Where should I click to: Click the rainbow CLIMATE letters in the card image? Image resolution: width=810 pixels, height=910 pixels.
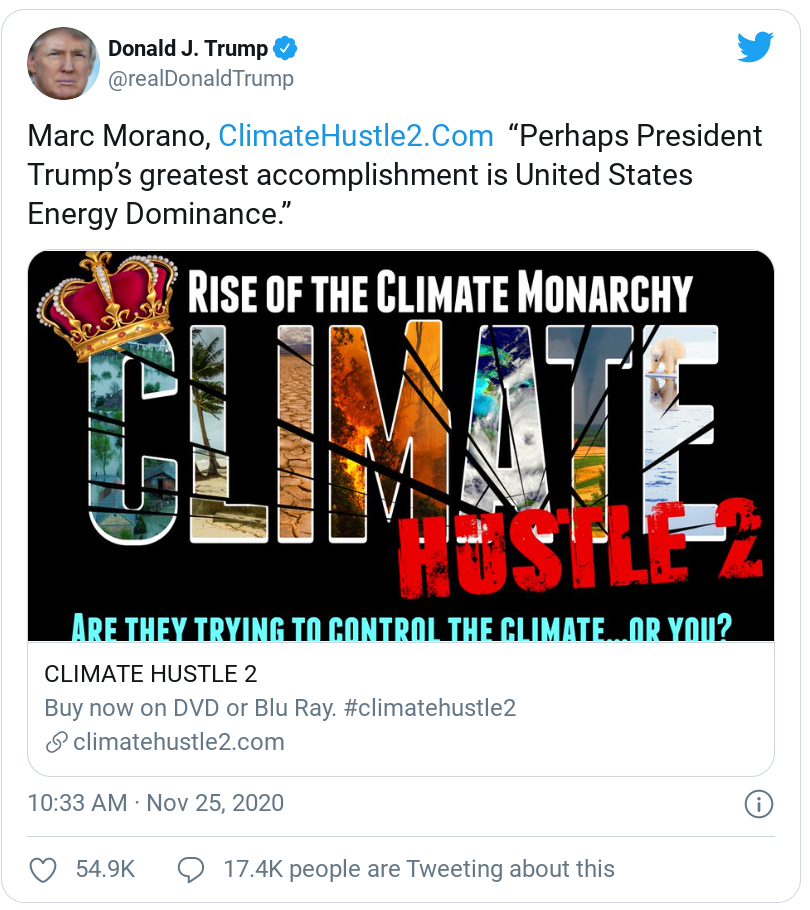tap(400, 420)
